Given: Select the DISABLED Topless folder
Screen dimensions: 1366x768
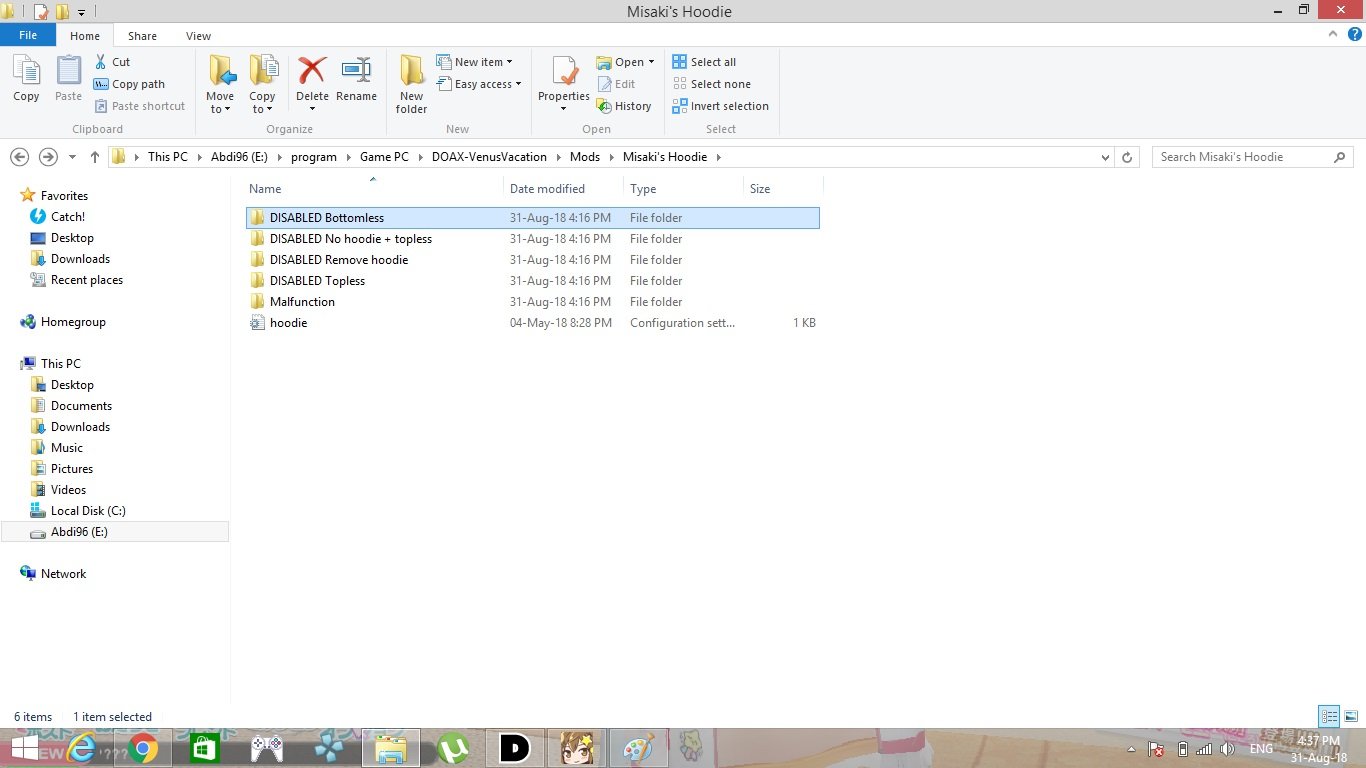Looking at the screenshot, I should click(x=532, y=281).
